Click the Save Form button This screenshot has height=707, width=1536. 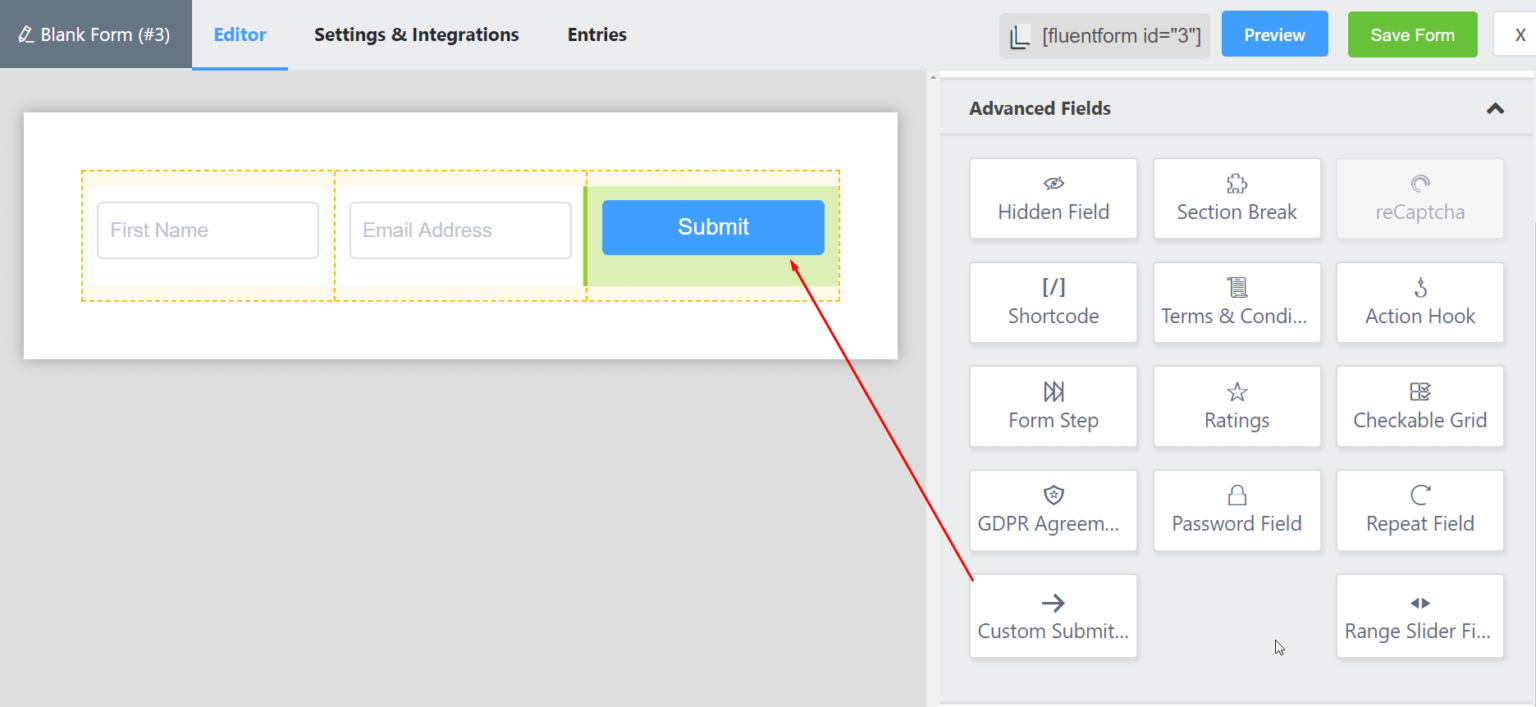point(1412,33)
